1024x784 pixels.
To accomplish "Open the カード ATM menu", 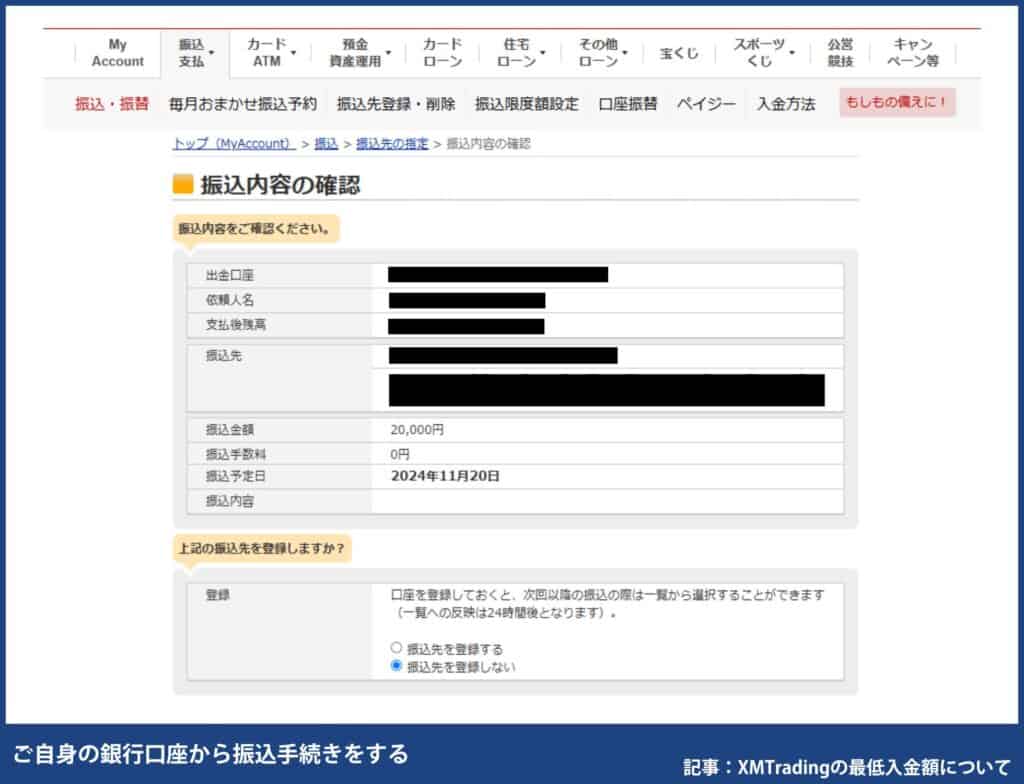I will [x=267, y=53].
